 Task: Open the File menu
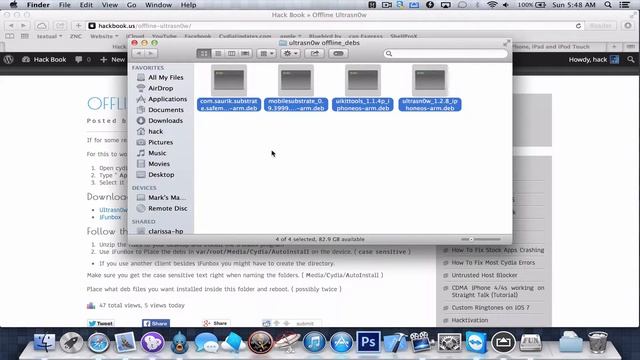[64, 5]
